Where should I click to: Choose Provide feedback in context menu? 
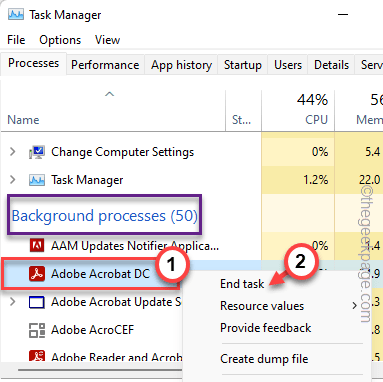(266, 328)
